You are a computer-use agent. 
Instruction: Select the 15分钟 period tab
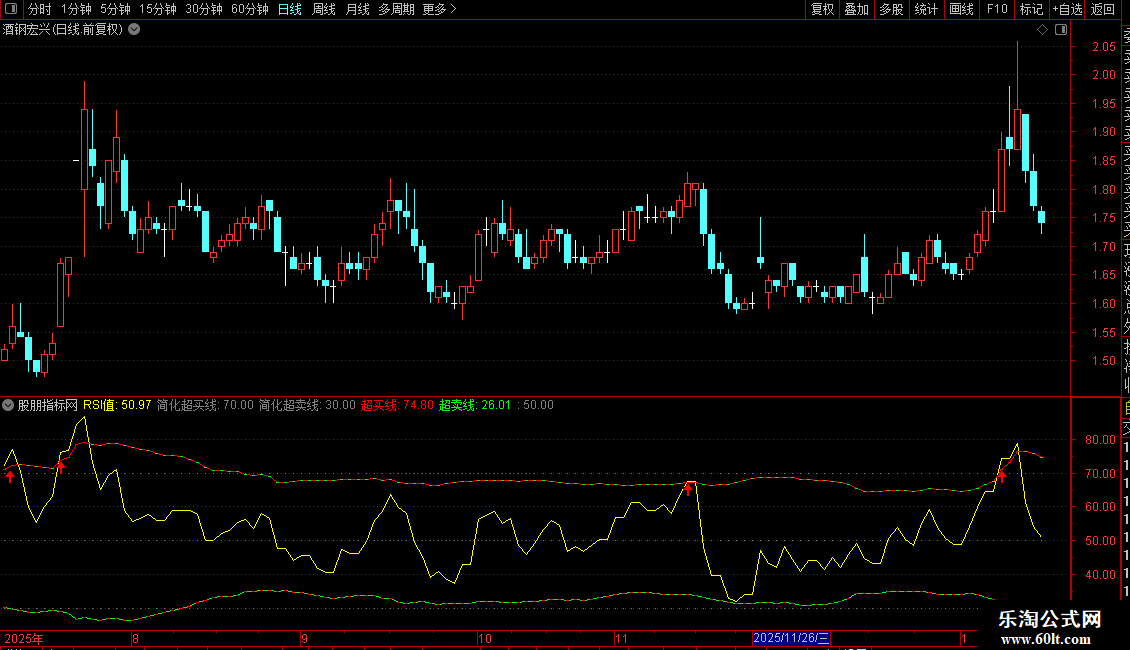point(158,9)
